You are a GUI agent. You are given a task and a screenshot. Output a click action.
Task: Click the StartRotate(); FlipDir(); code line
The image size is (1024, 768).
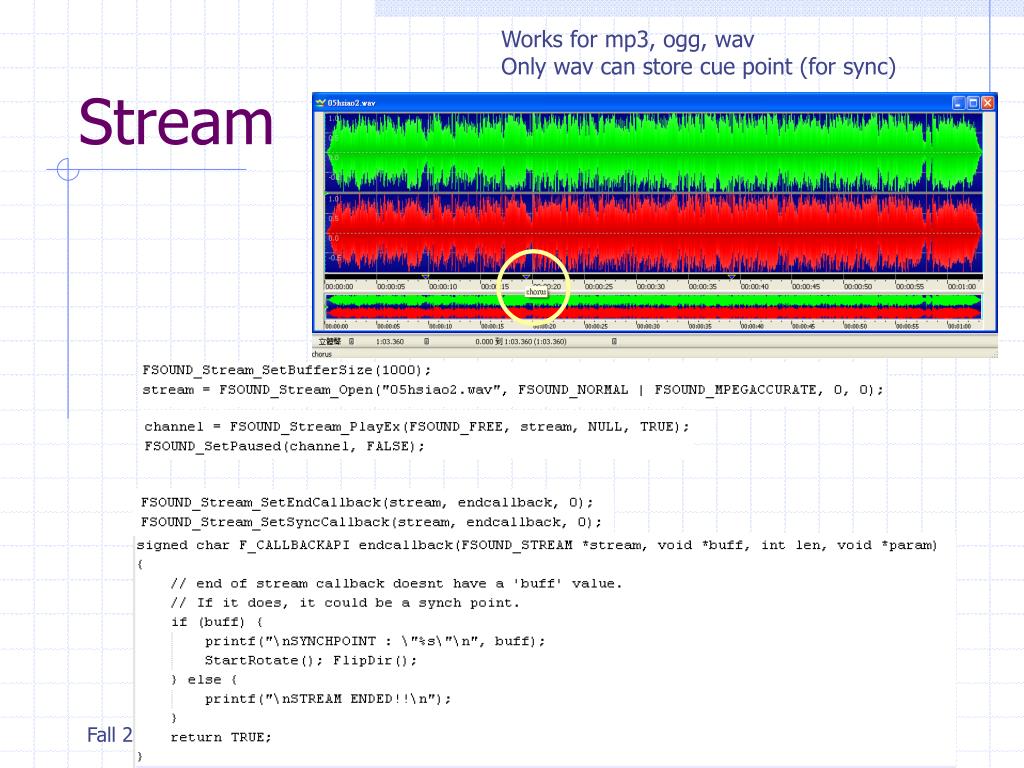[x=311, y=660]
